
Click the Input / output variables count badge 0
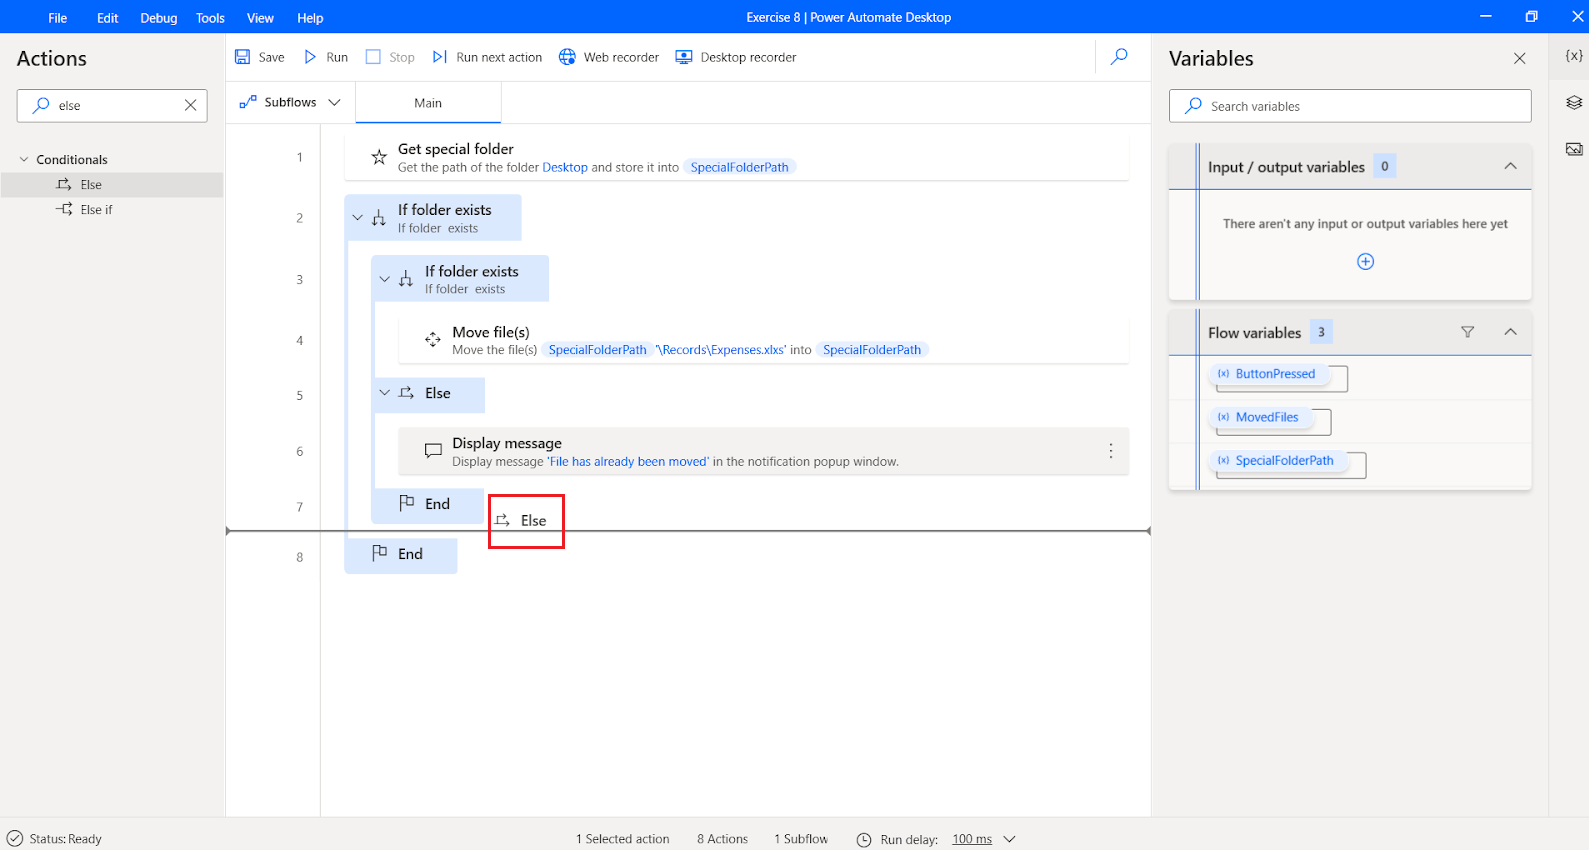click(x=1385, y=166)
